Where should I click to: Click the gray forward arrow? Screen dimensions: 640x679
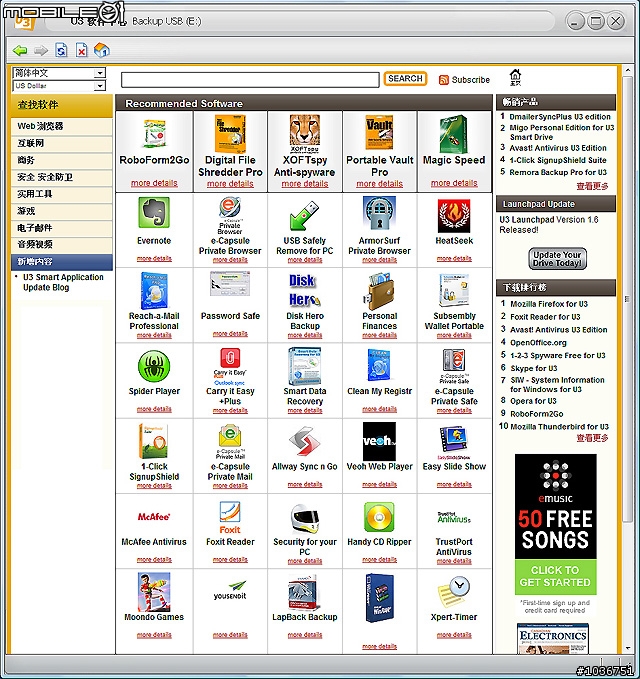coord(41,51)
